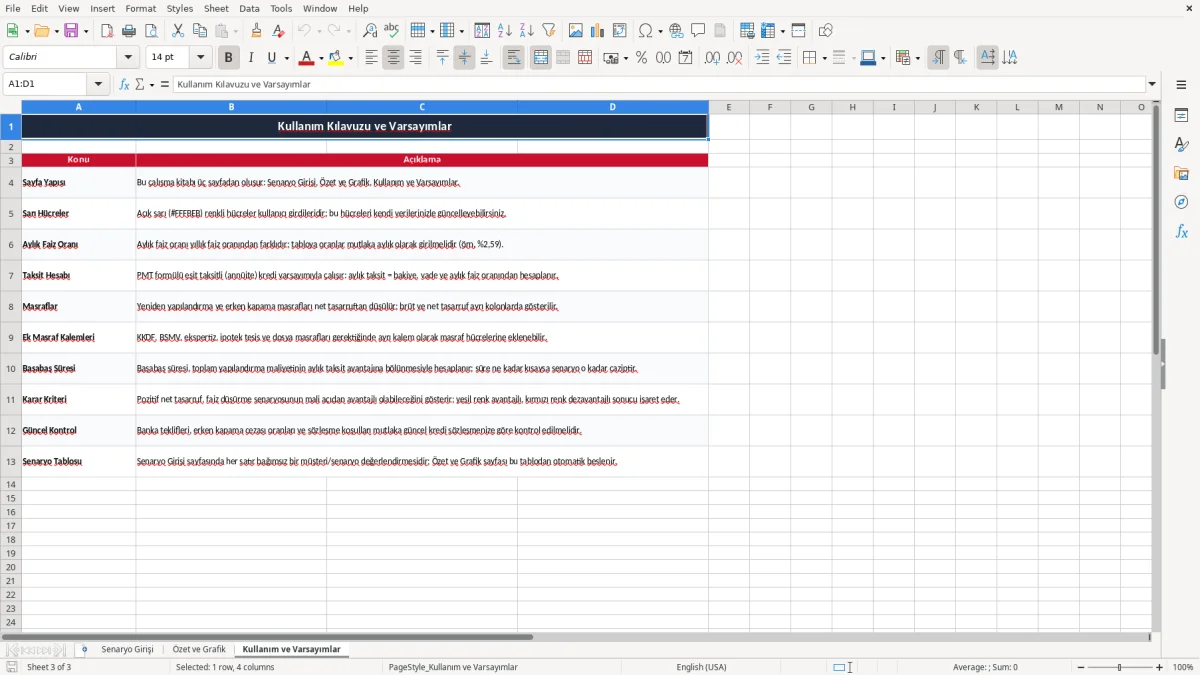Run the Spelling check icon
The image size is (1200, 675).
tap(392, 31)
